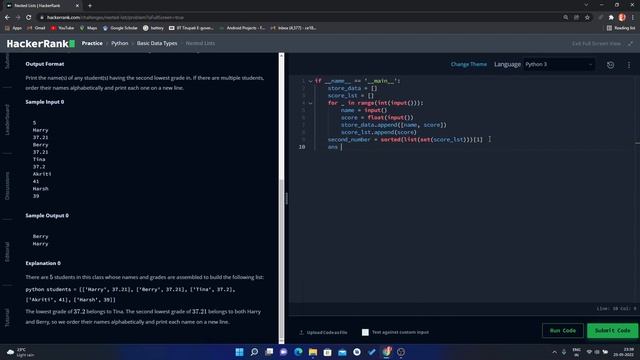This screenshot has width=640, height=360.
Task: Open the editor three-dot options menu
Action: tap(629, 65)
